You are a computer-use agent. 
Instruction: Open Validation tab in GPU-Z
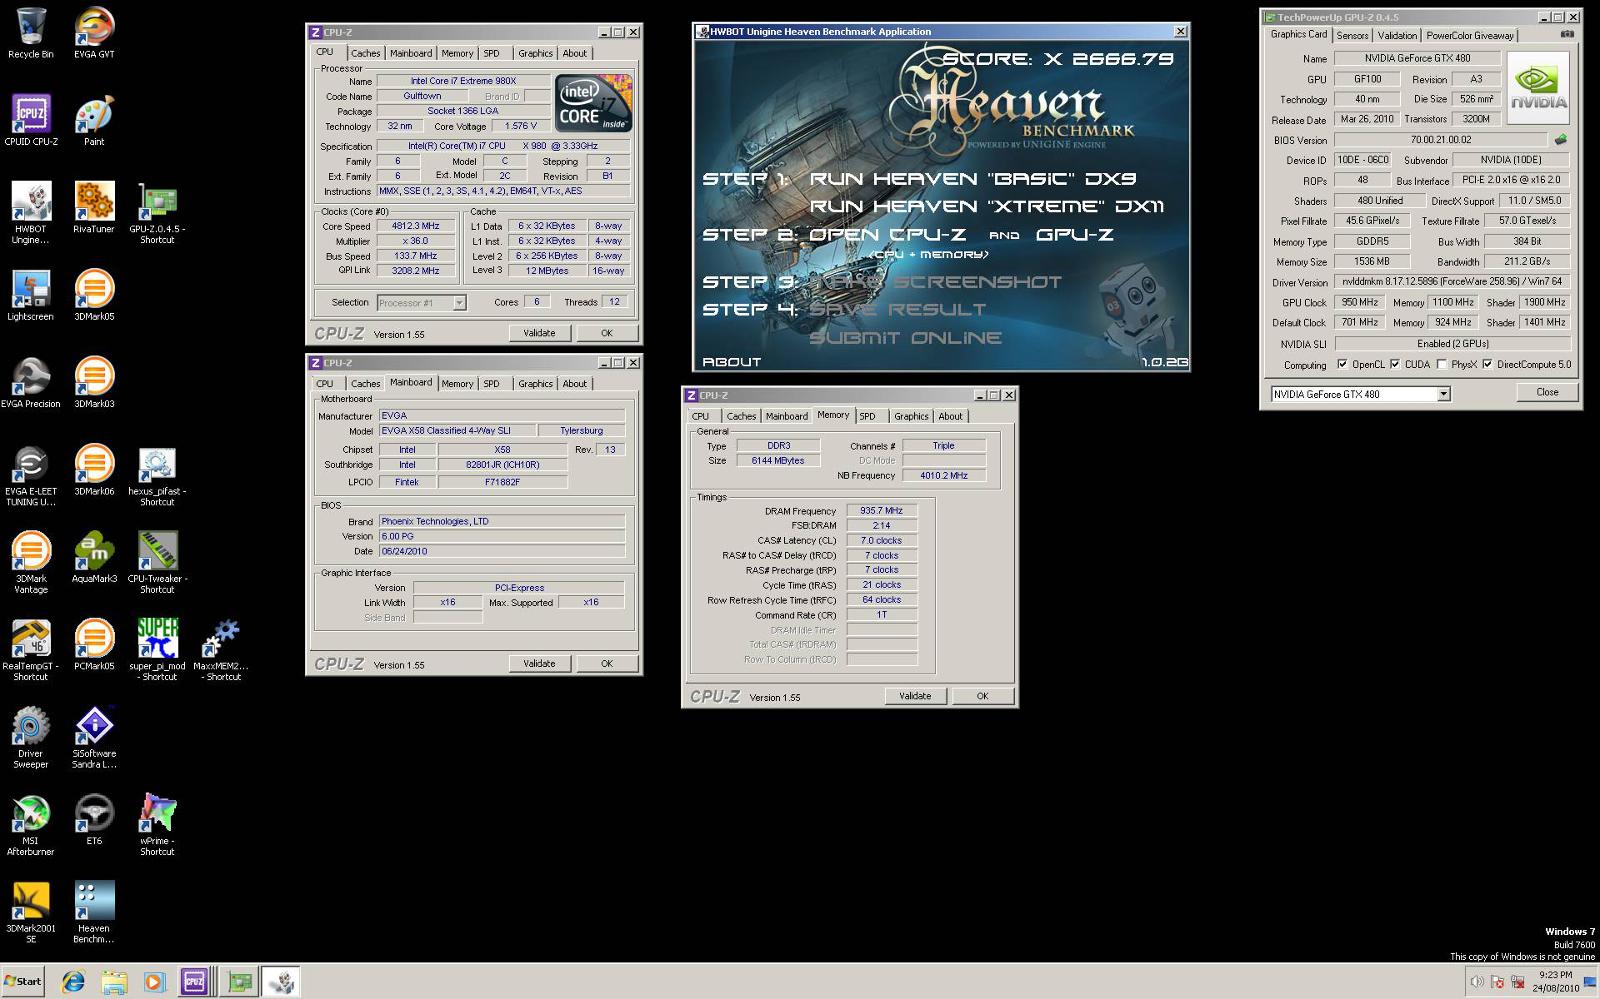(x=1397, y=35)
